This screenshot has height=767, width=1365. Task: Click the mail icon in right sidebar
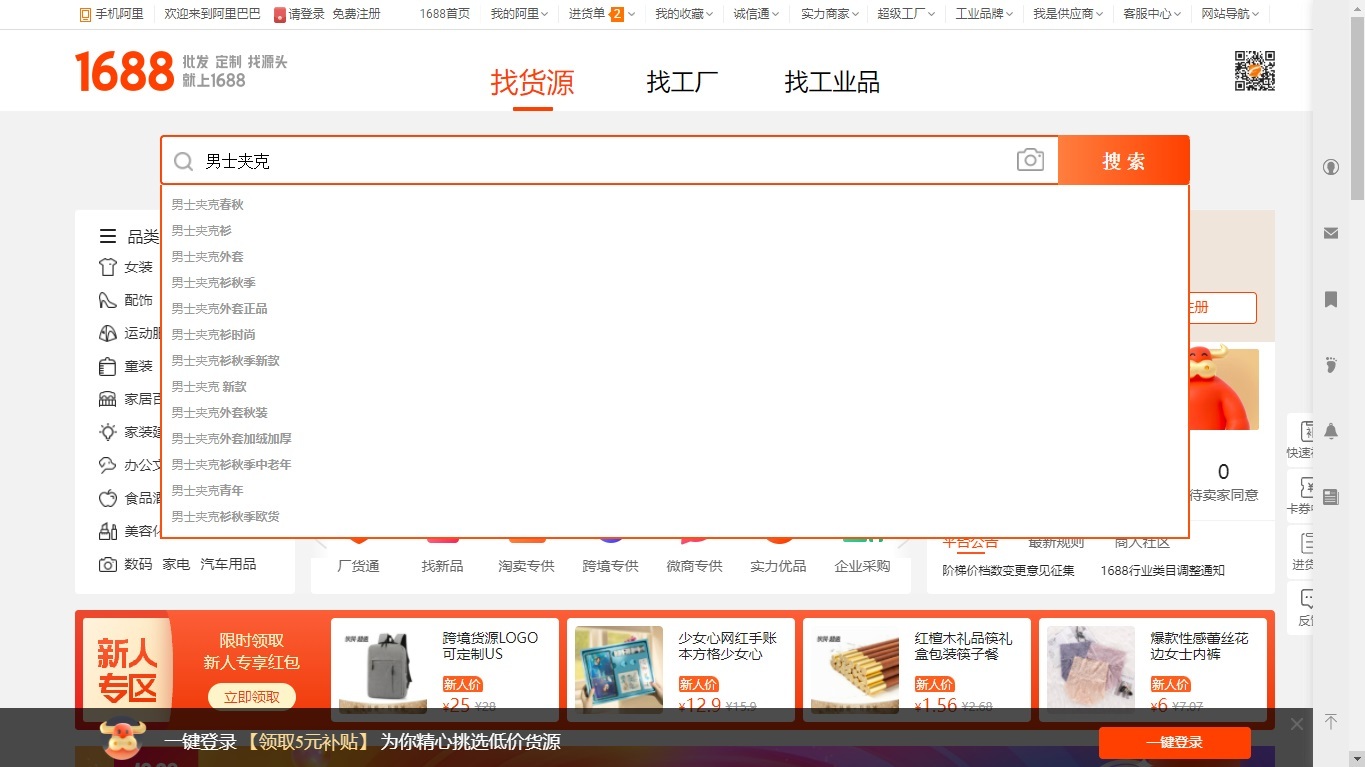[x=1331, y=233]
